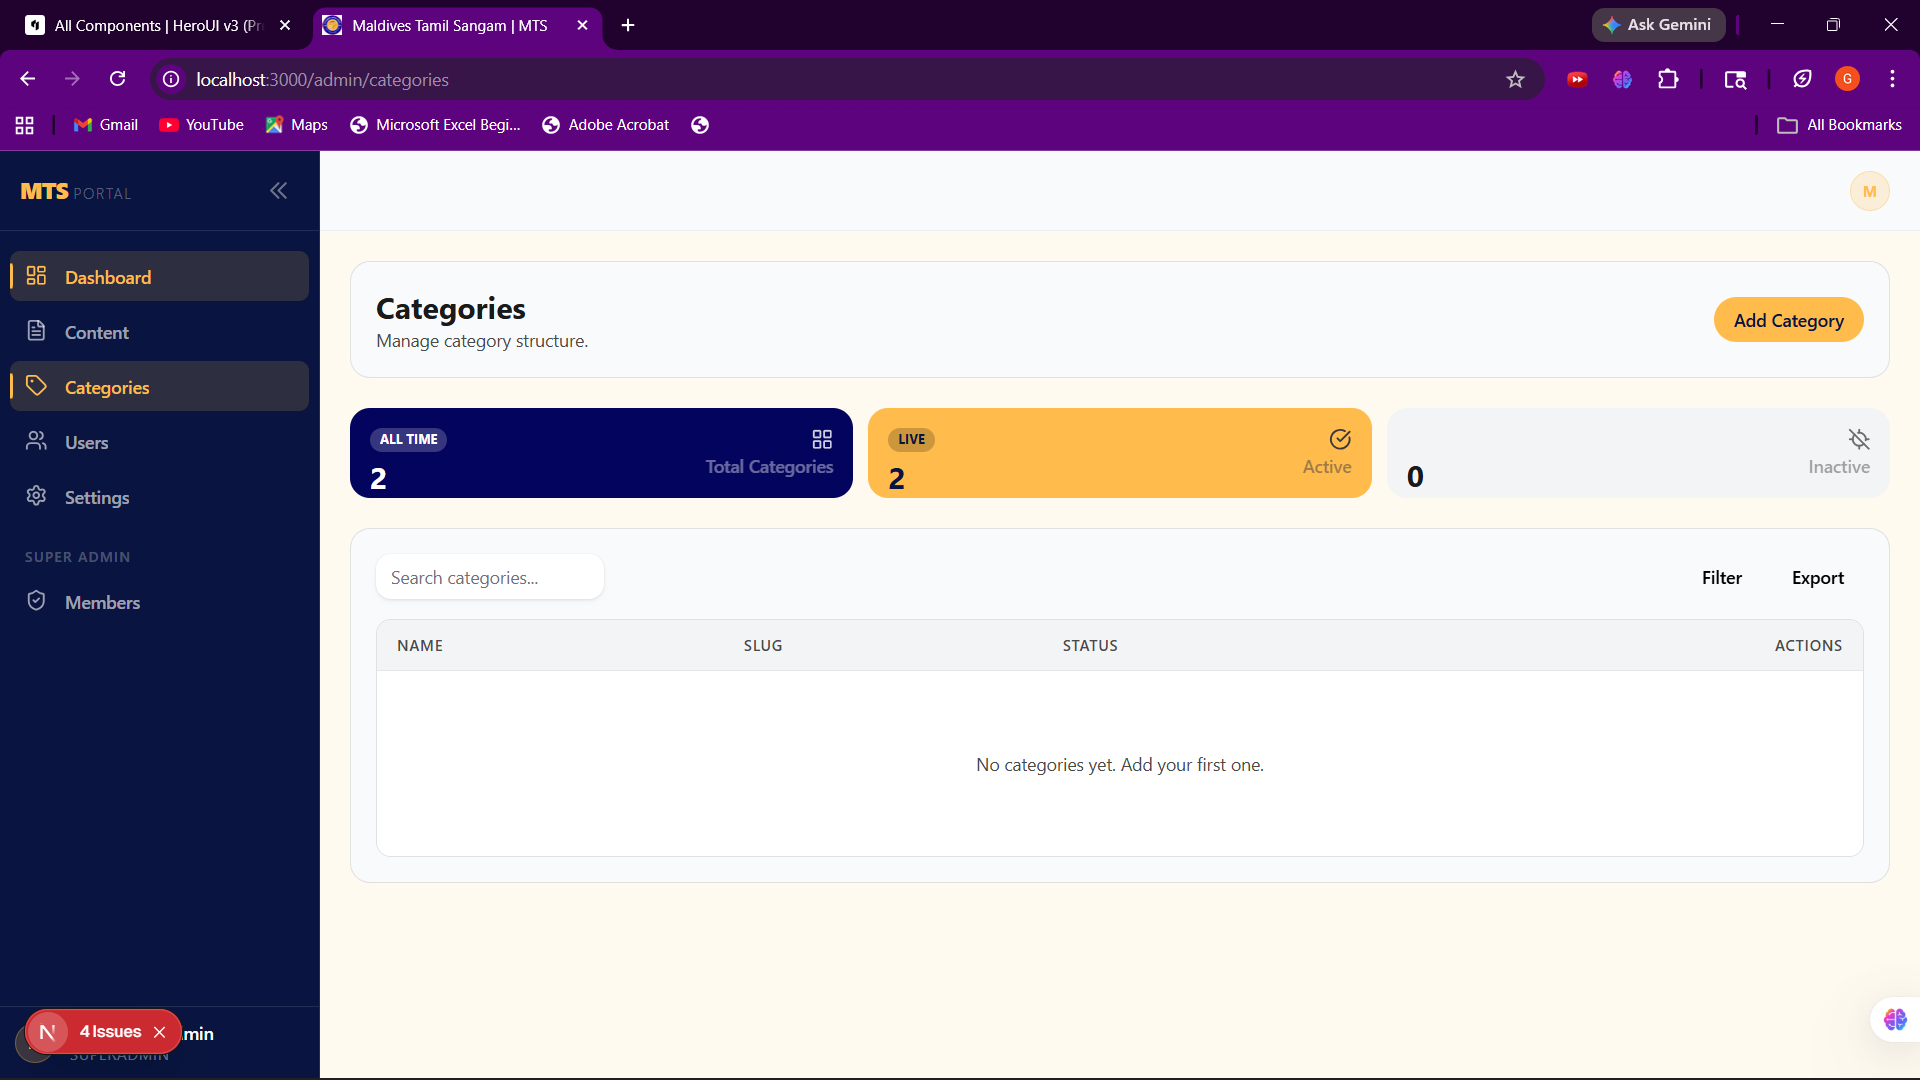1920x1080 pixels.
Task: Click the Add Category button
Action: click(x=1788, y=320)
